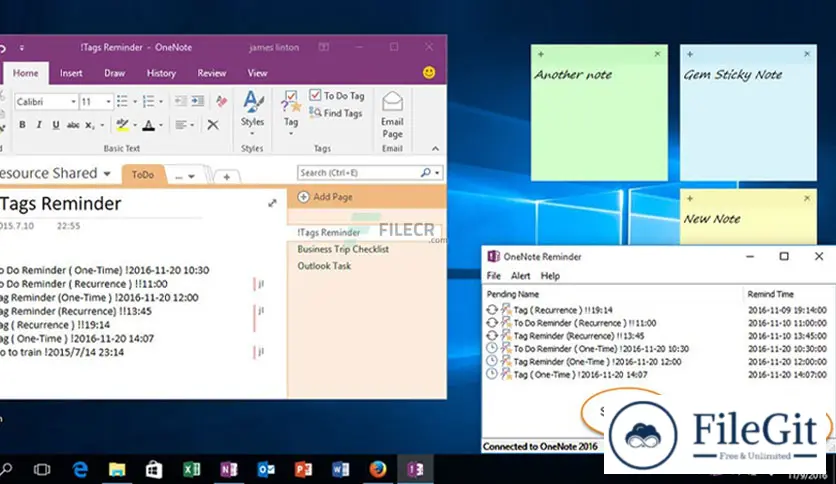Viewport: 836px width, 484px height.
Task: Switch to the Insert ribbon tab
Action: (x=71, y=73)
